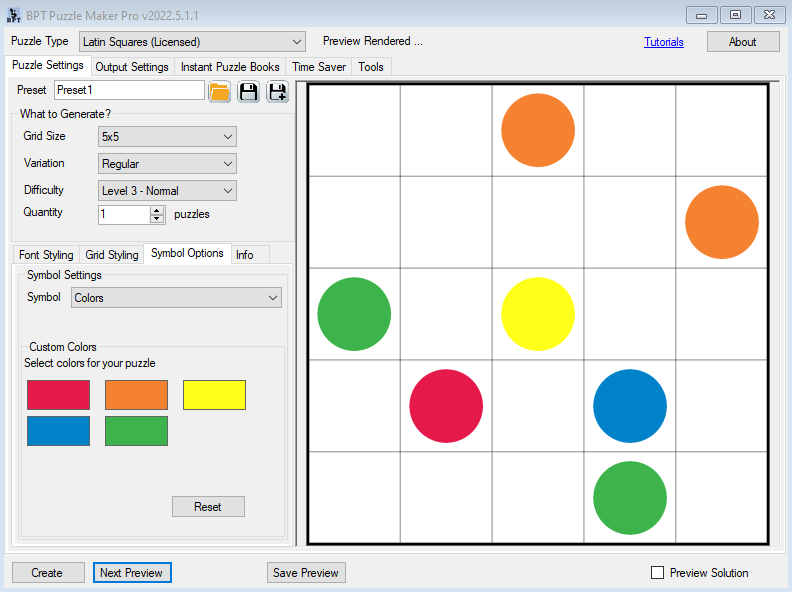
Task: Enable the Preview Solution checkbox
Action: [x=657, y=573]
